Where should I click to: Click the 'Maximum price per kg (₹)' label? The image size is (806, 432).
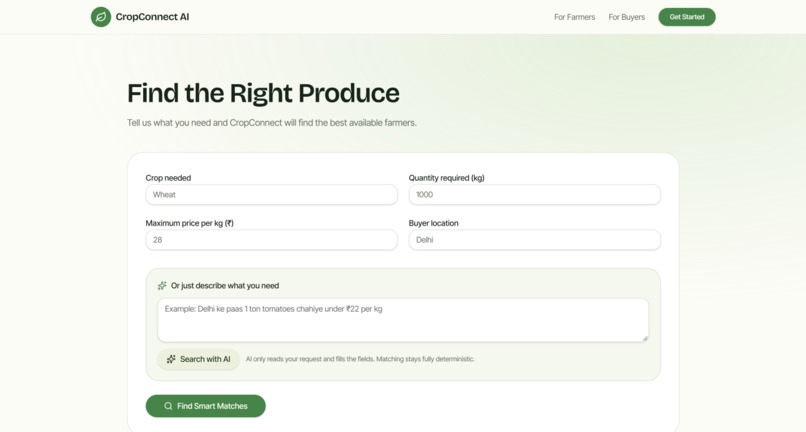coord(190,223)
